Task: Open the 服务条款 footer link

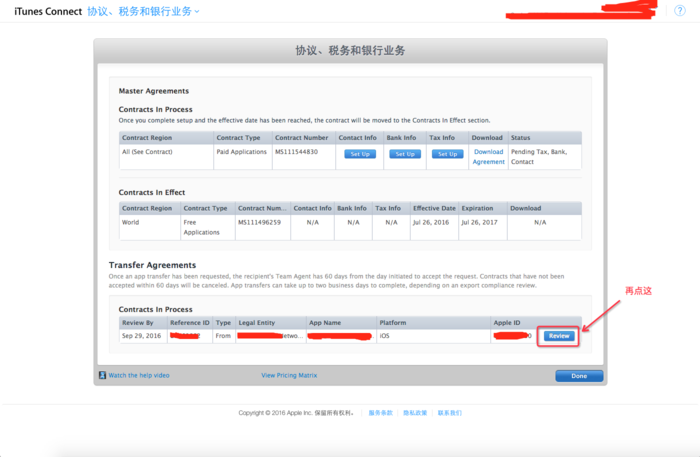Action: [381, 412]
